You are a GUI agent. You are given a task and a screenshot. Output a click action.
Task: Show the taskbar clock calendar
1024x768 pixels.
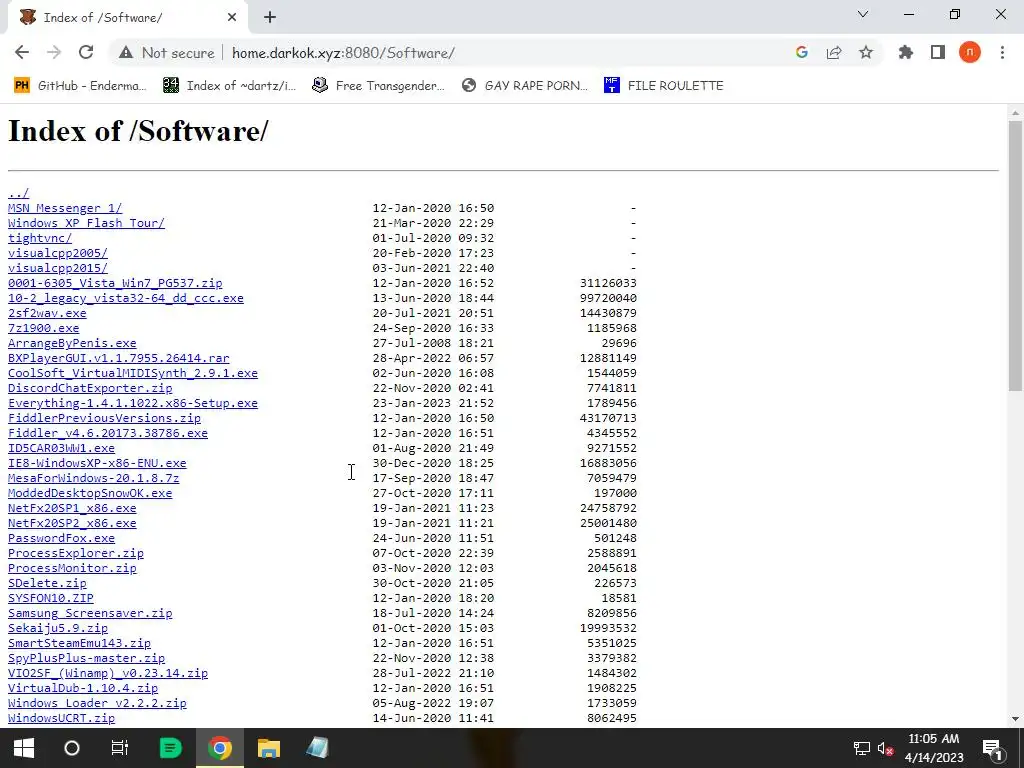pos(934,748)
